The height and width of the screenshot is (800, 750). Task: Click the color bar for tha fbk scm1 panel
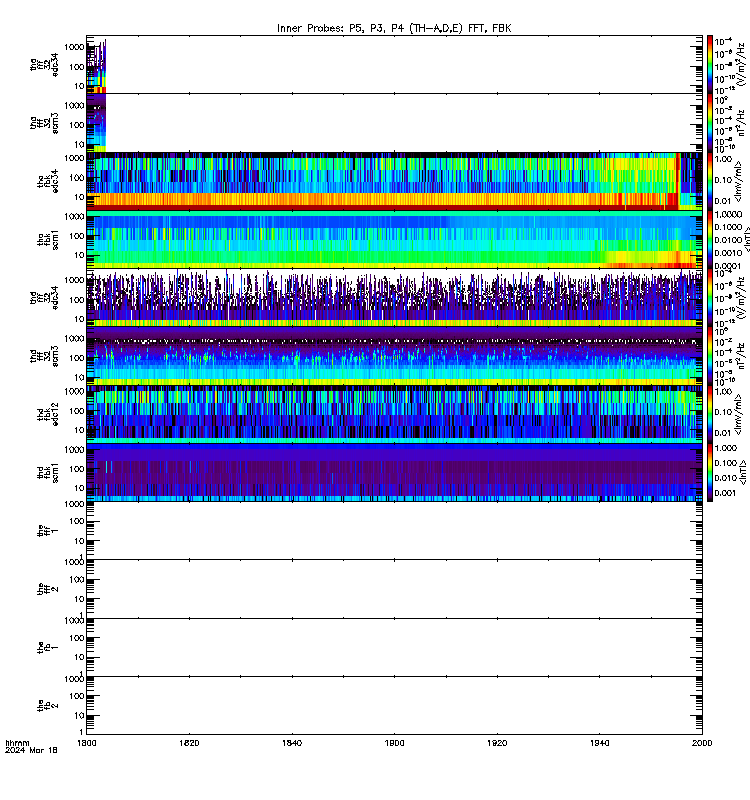point(710,240)
